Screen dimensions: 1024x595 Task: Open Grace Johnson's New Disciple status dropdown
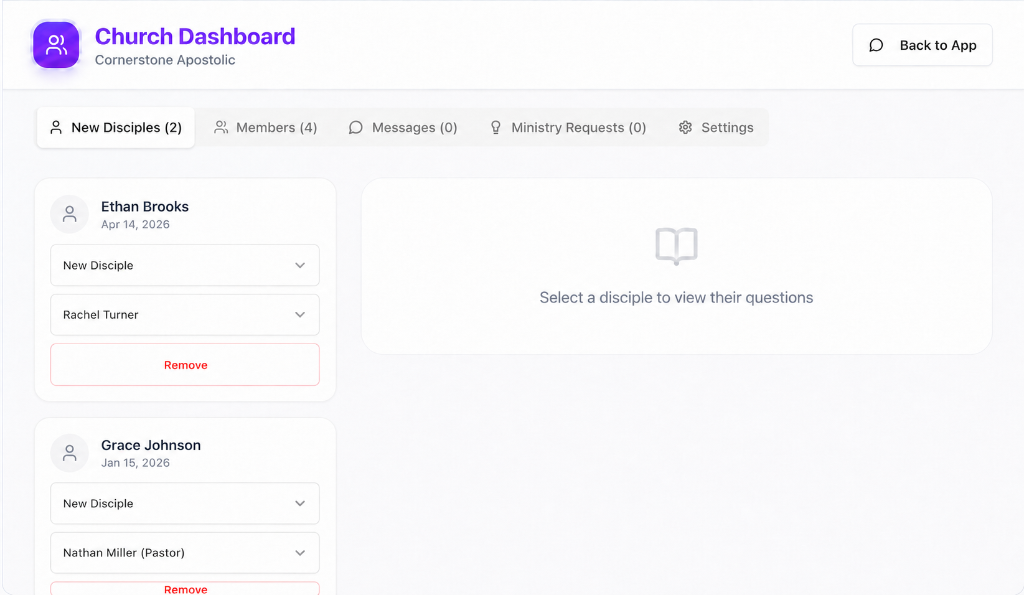pos(185,504)
